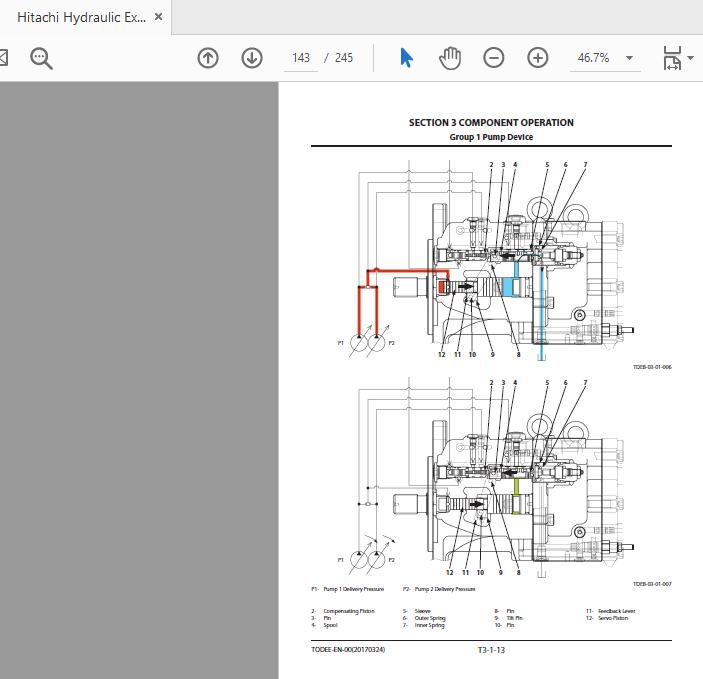
Task: Open the zoom percentage dropdown arrow
Action: [629, 58]
